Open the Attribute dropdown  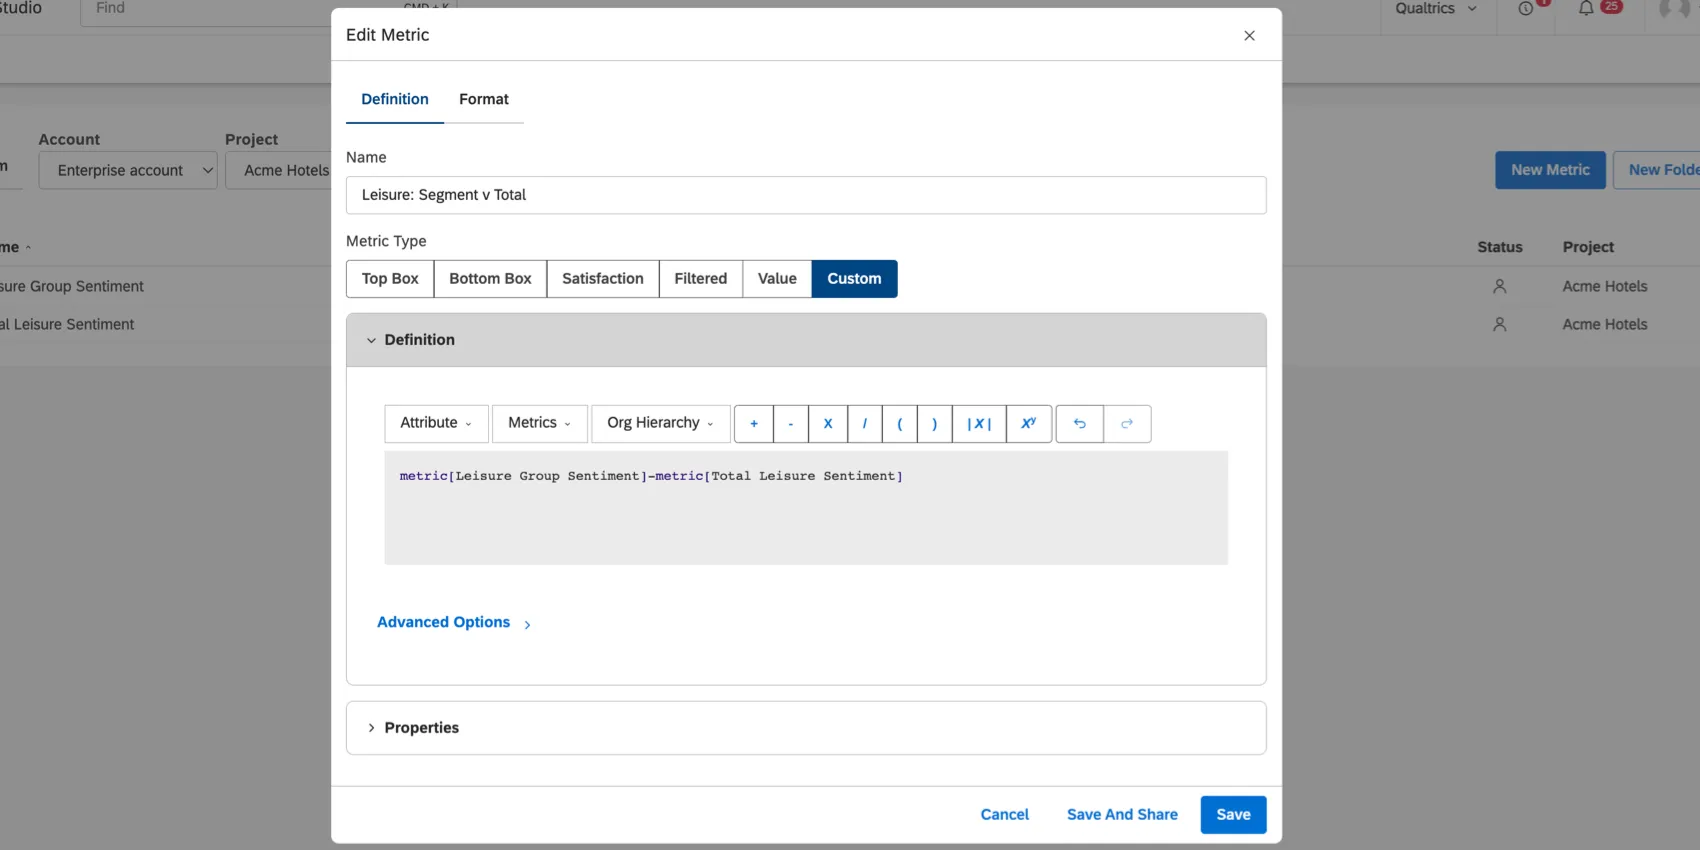click(436, 424)
